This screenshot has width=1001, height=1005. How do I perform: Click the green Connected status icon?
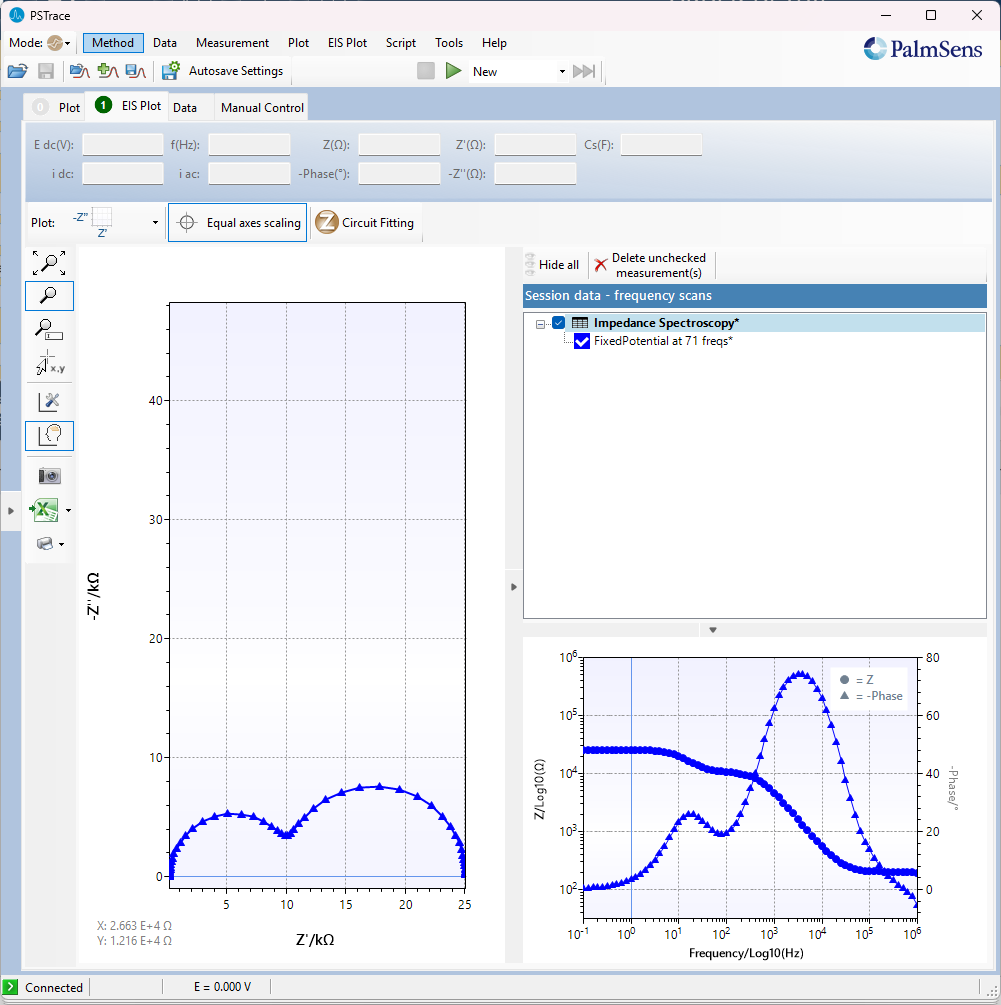(x=10, y=987)
